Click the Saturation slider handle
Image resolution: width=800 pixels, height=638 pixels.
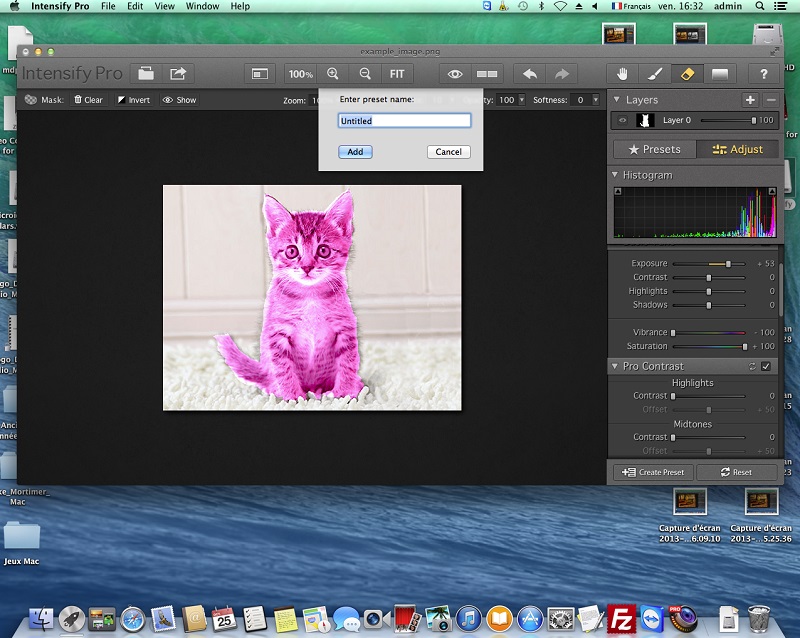pos(745,346)
